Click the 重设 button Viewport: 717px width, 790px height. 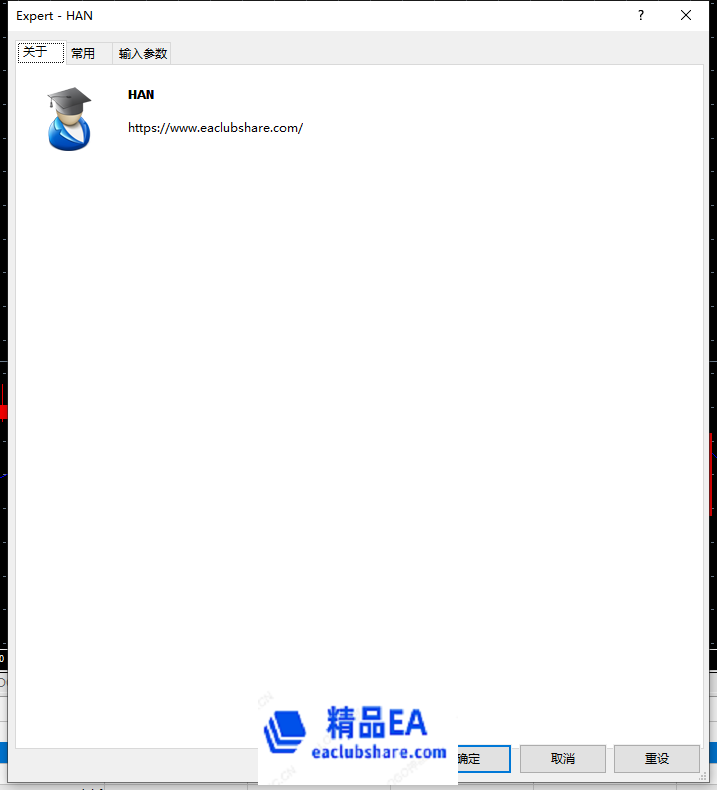657,758
